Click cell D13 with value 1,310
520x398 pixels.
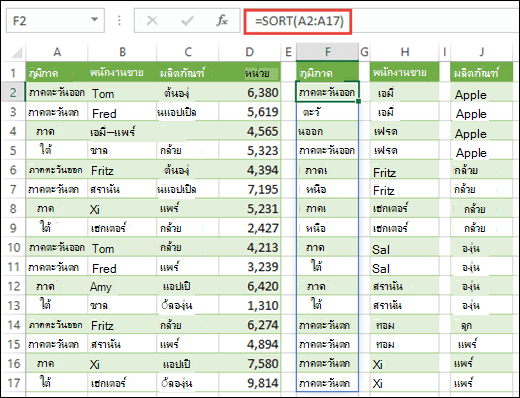pyautogui.click(x=249, y=305)
